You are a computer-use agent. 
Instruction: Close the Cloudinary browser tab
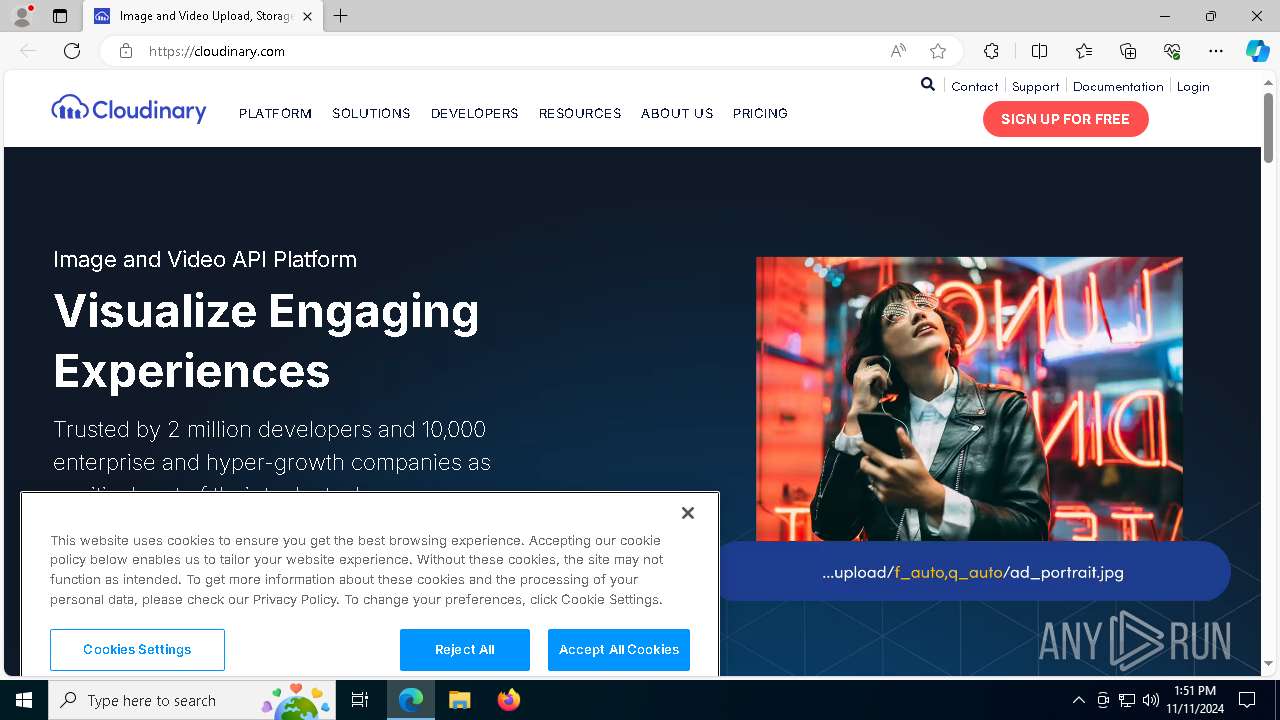point(307,16)
